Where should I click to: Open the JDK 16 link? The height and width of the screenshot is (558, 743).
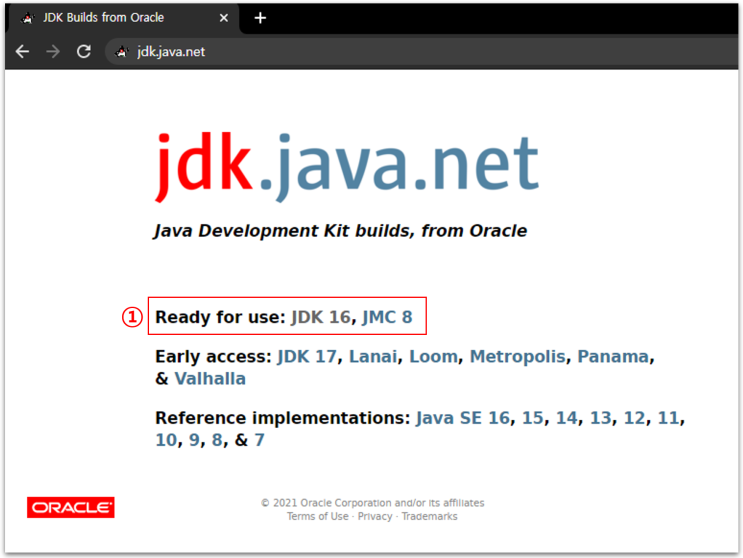[x=321, y=317]
